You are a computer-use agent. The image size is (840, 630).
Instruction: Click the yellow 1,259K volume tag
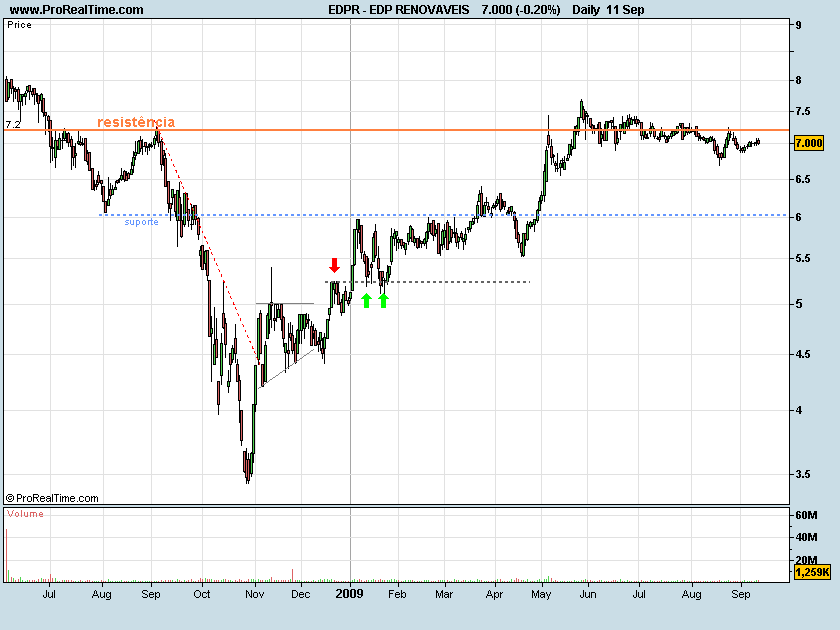click(812, 572)
